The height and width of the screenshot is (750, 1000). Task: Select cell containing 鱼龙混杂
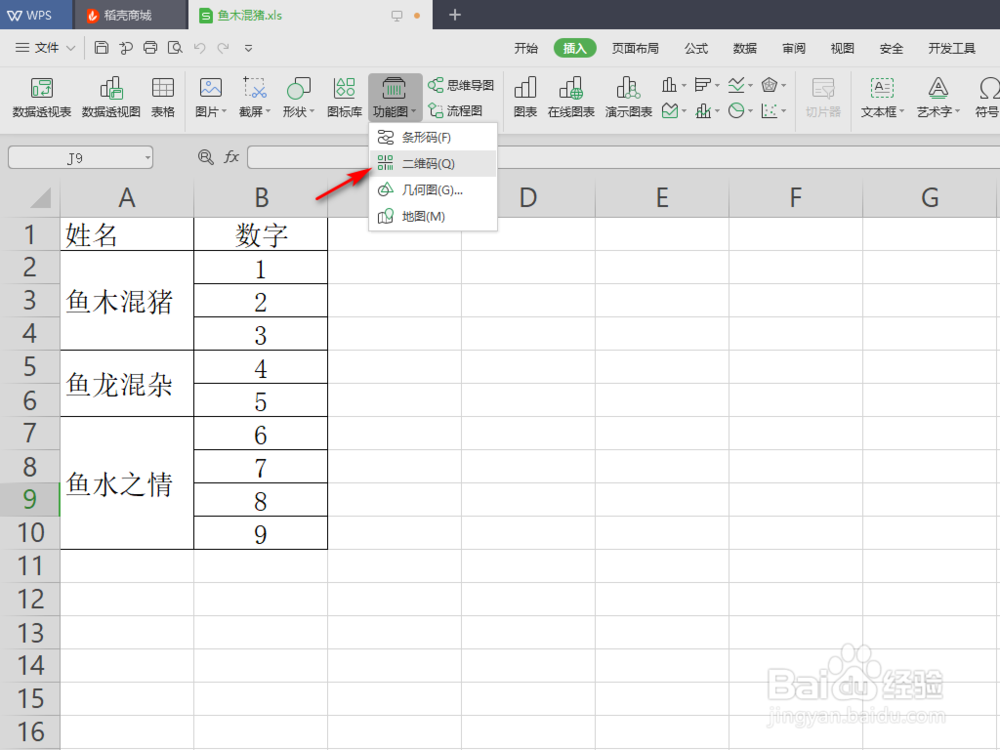(x=127, y=383)
